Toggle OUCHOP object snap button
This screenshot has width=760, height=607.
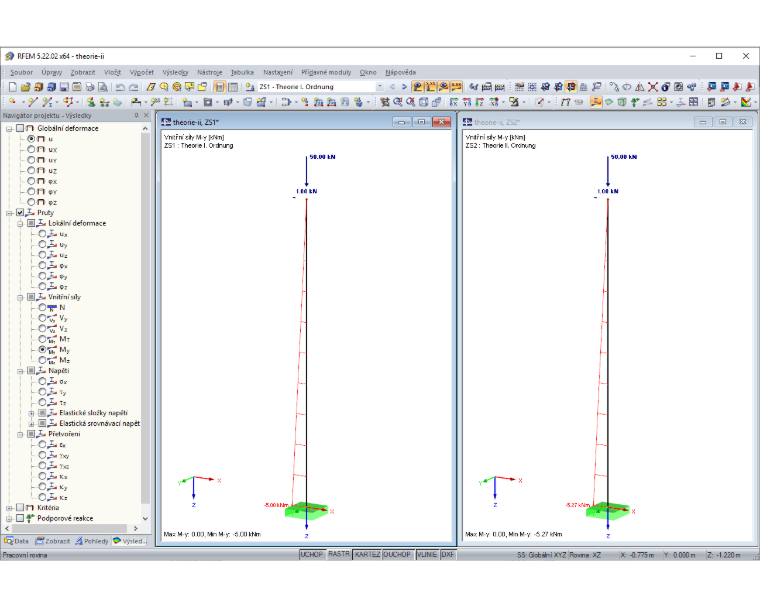point(397,554)
